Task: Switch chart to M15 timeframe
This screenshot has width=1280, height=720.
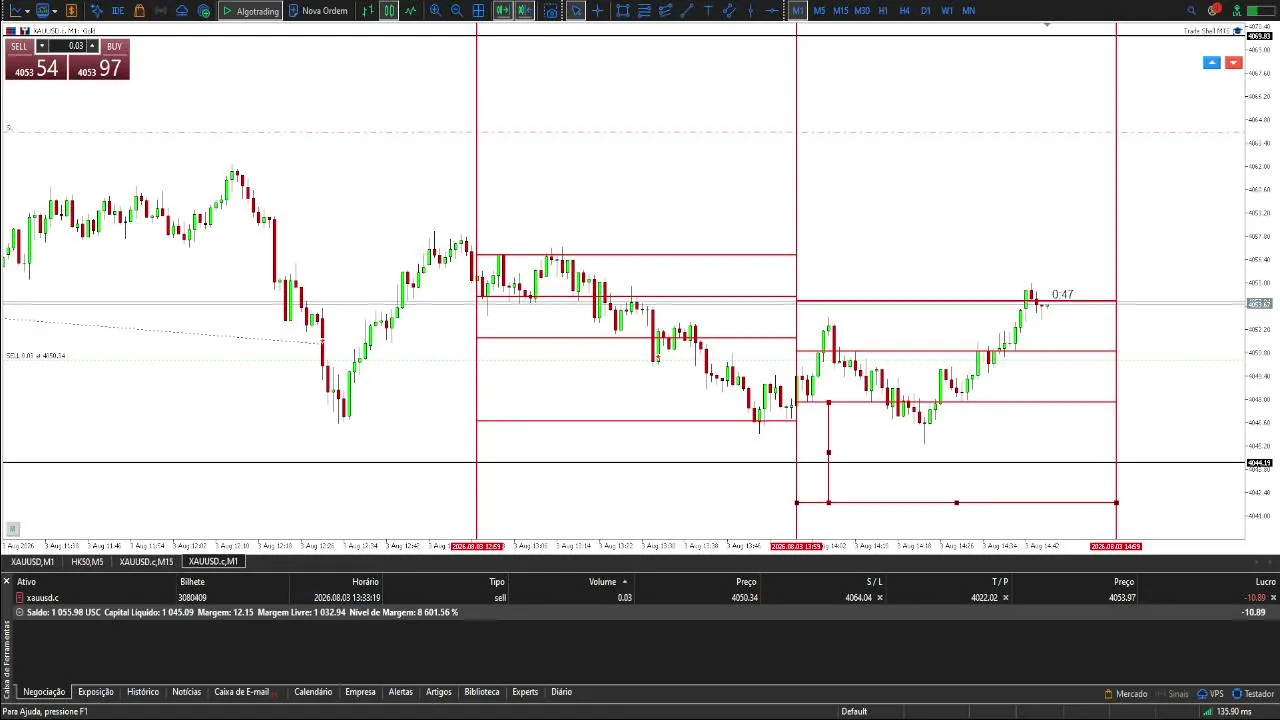Action: click(840, 11)
